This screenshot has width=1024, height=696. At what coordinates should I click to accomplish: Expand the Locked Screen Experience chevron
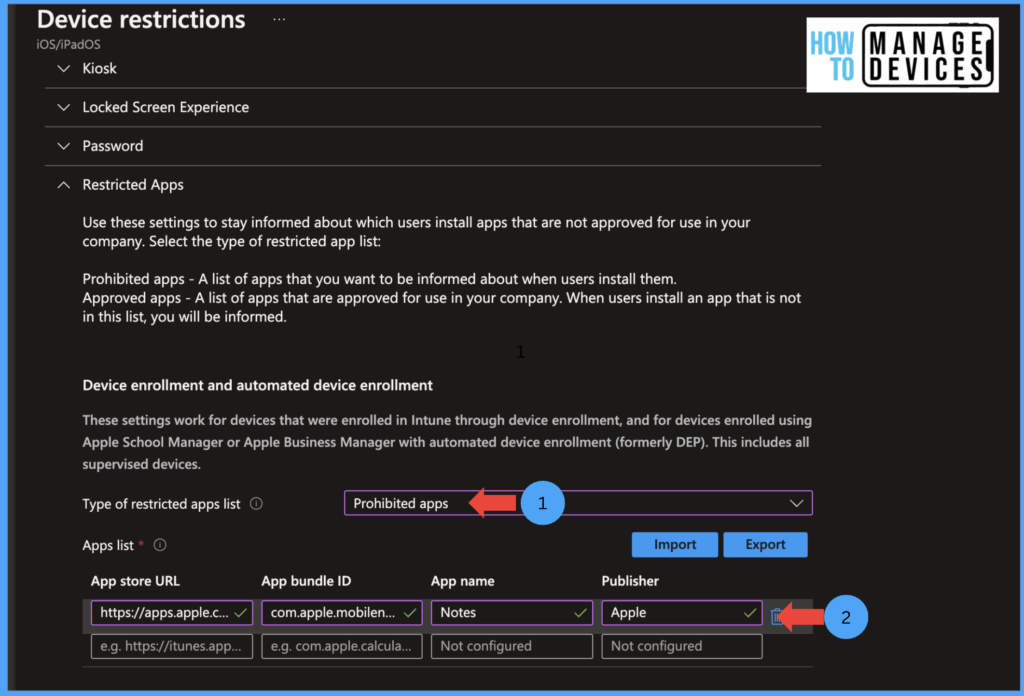click(x=63, y=107)
